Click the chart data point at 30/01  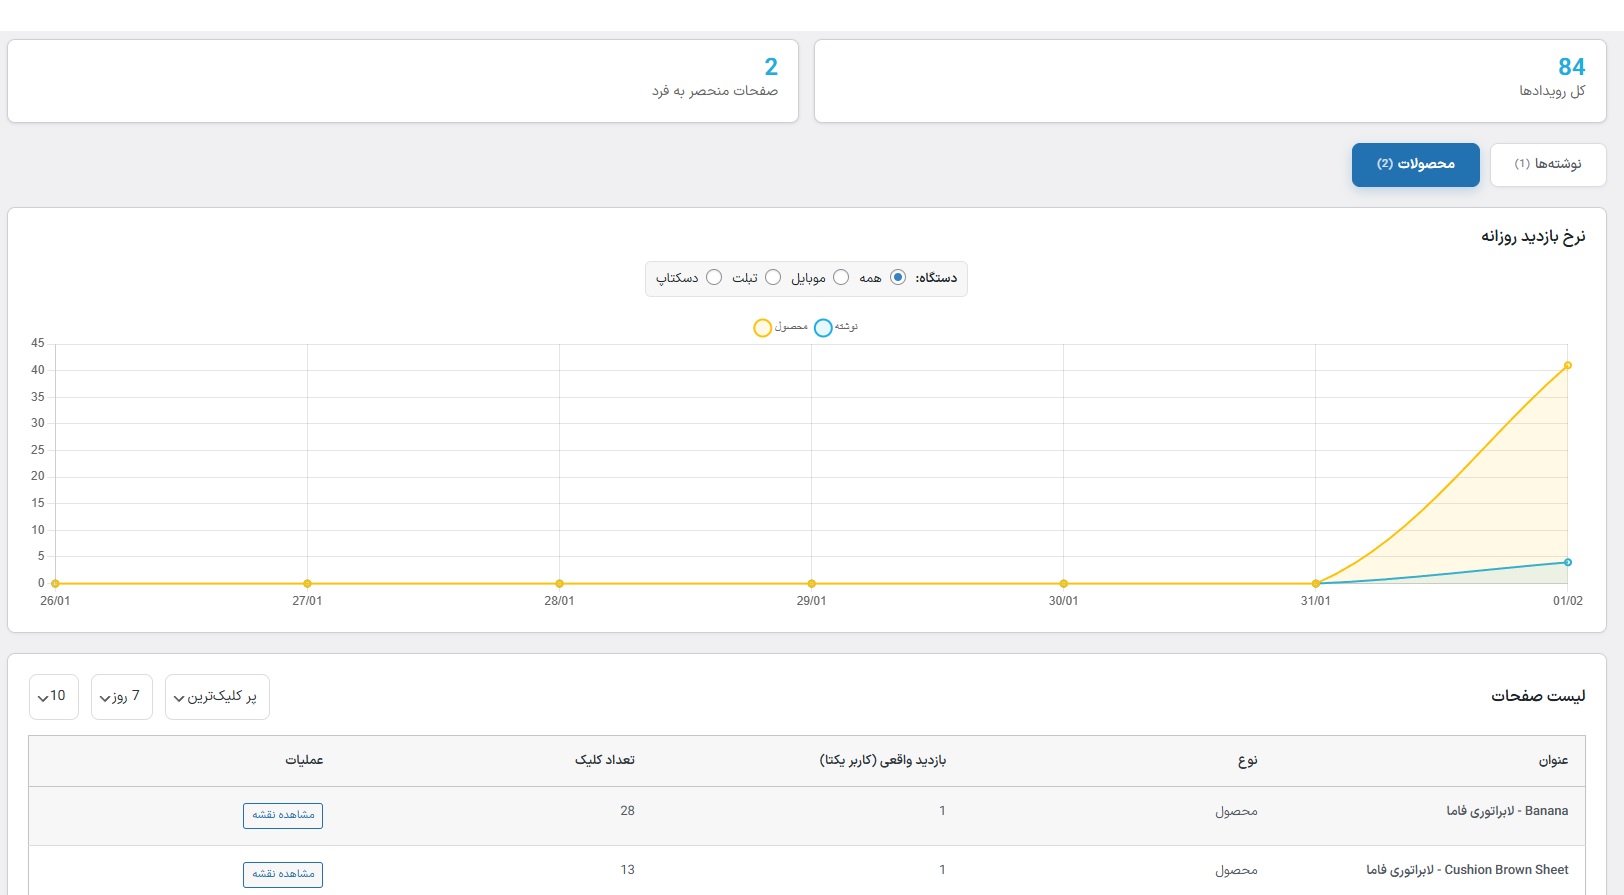pyautogui.click(x=1063, y=583)
